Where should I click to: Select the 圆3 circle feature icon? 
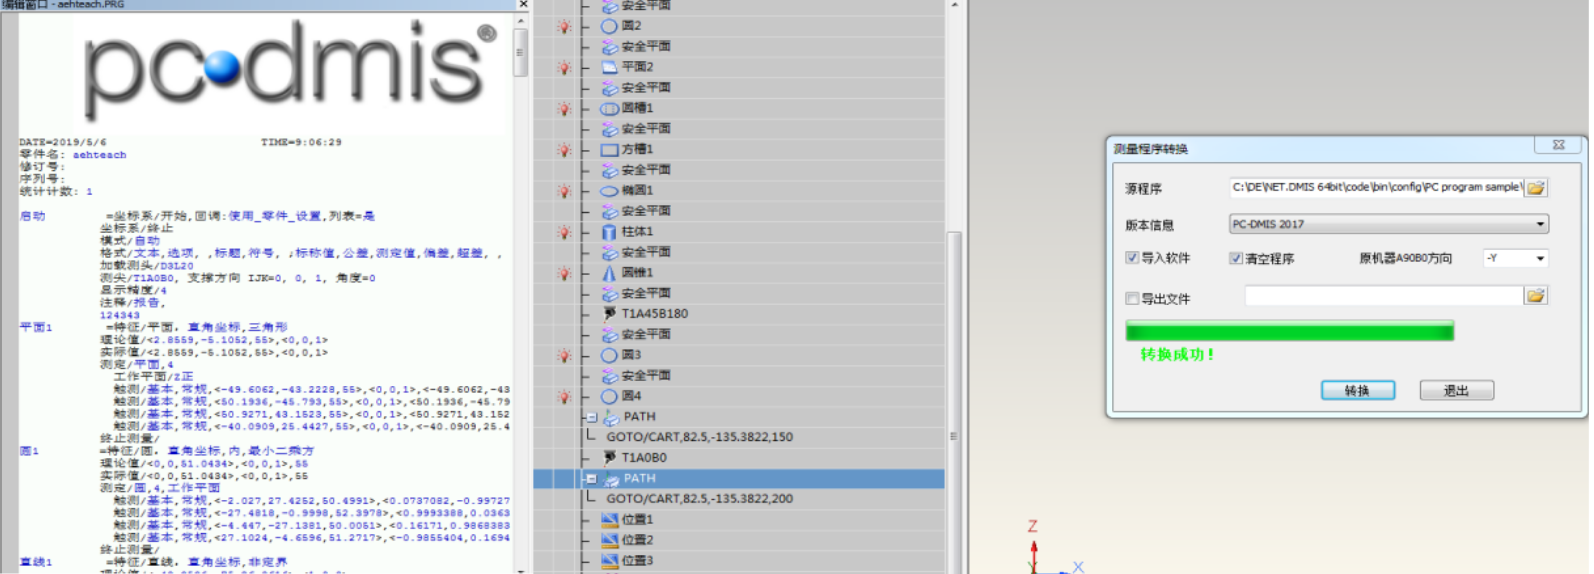pyautogui.click(x=609, y=355)
